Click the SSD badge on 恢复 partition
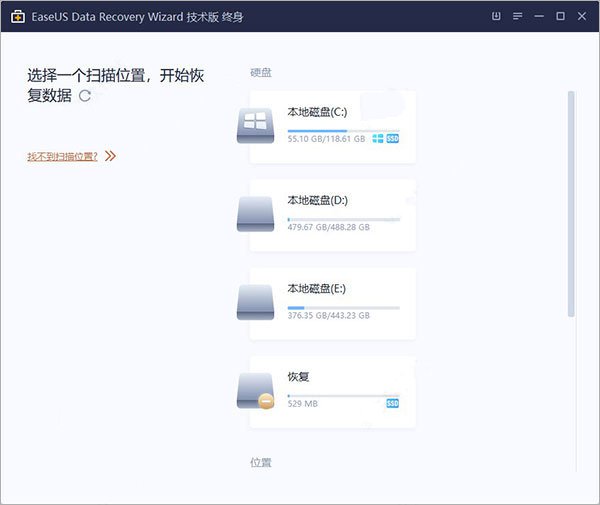This screenshot has height=505, width=600. click(x=393, y=404)
